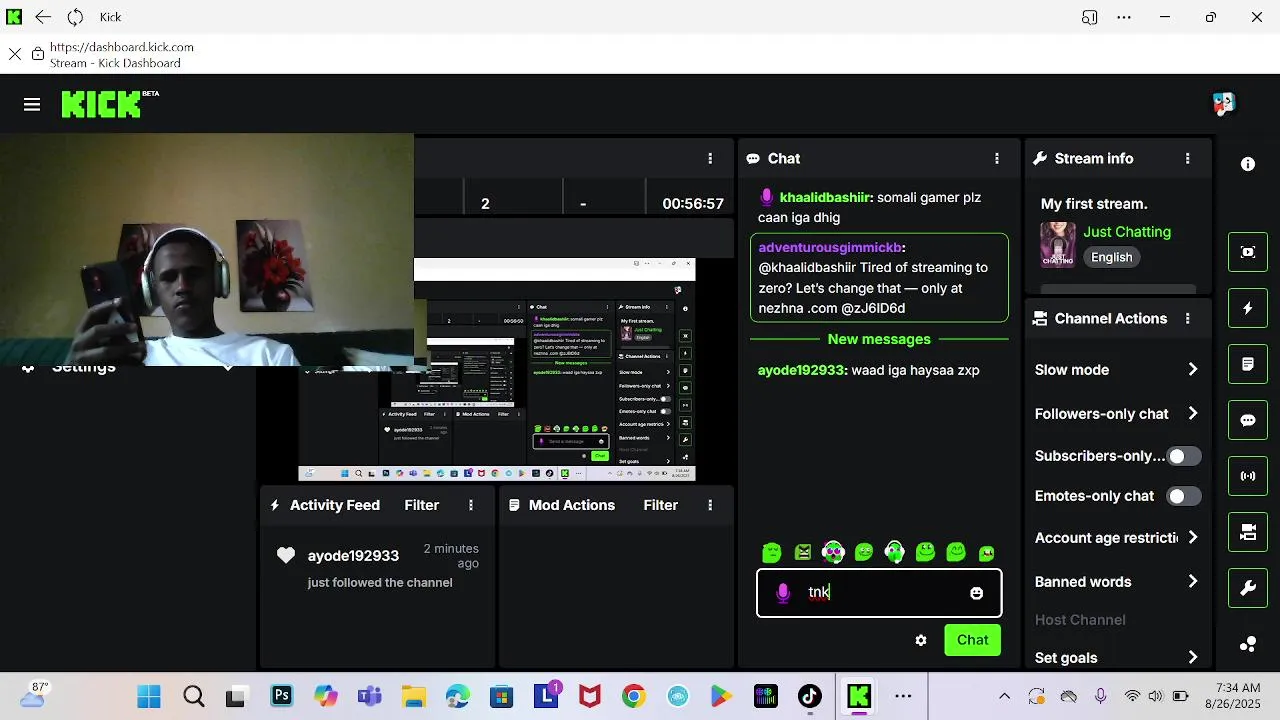
Task: Insert the angry green square emote
Action: [803, 552]
